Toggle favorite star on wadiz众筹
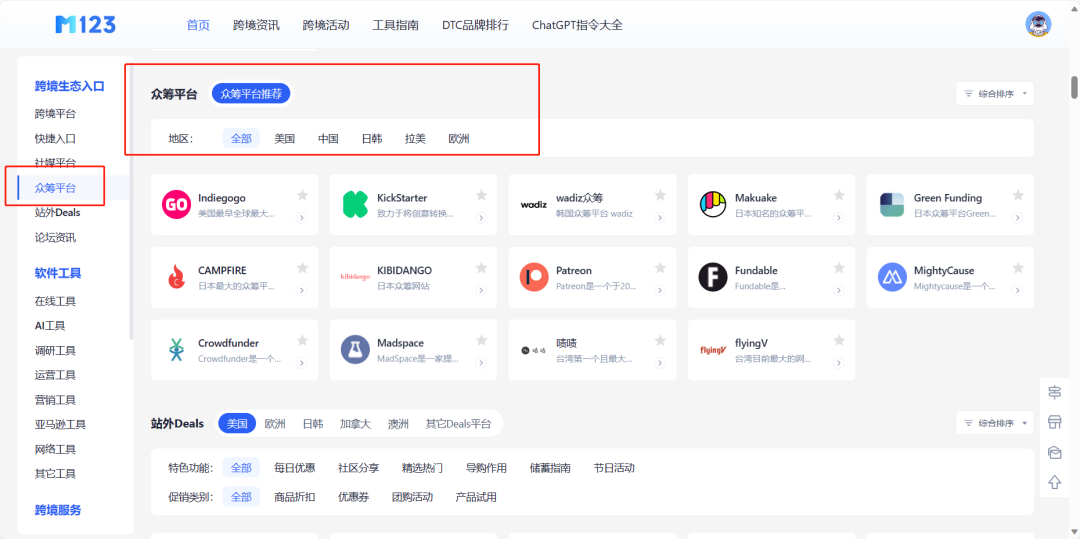 (x=660, y=195)
